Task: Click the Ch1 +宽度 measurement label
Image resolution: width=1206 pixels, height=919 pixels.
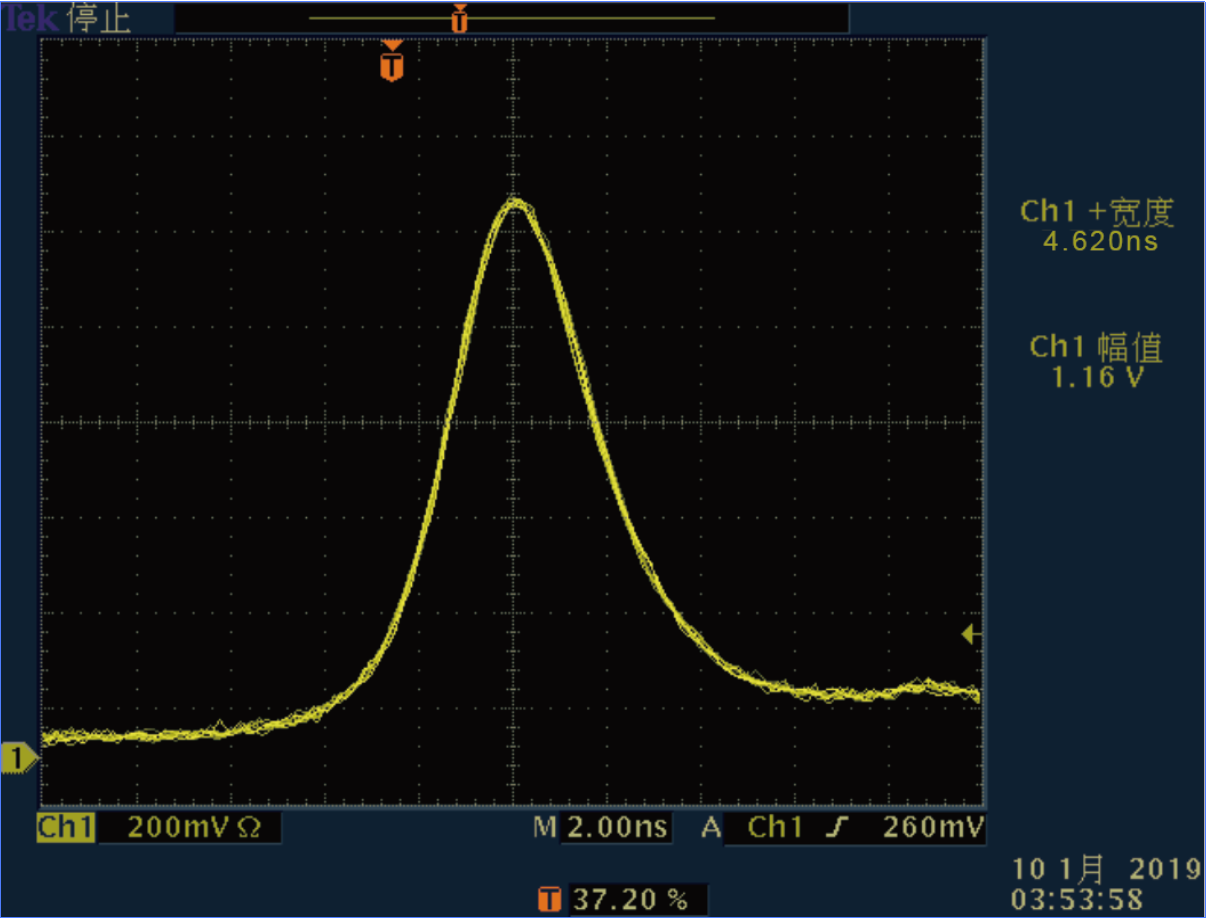Action: click(x=1096, y=212)
